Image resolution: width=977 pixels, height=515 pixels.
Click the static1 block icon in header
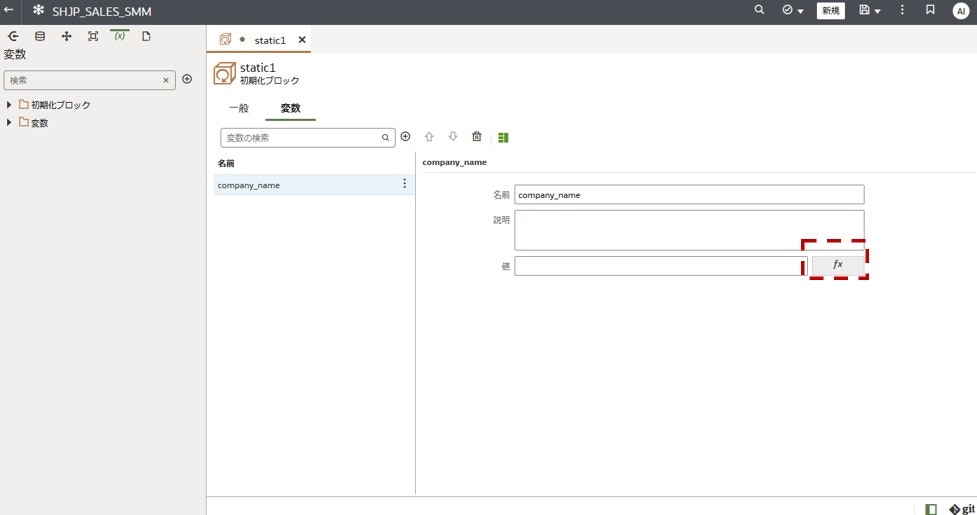point(224,73)
